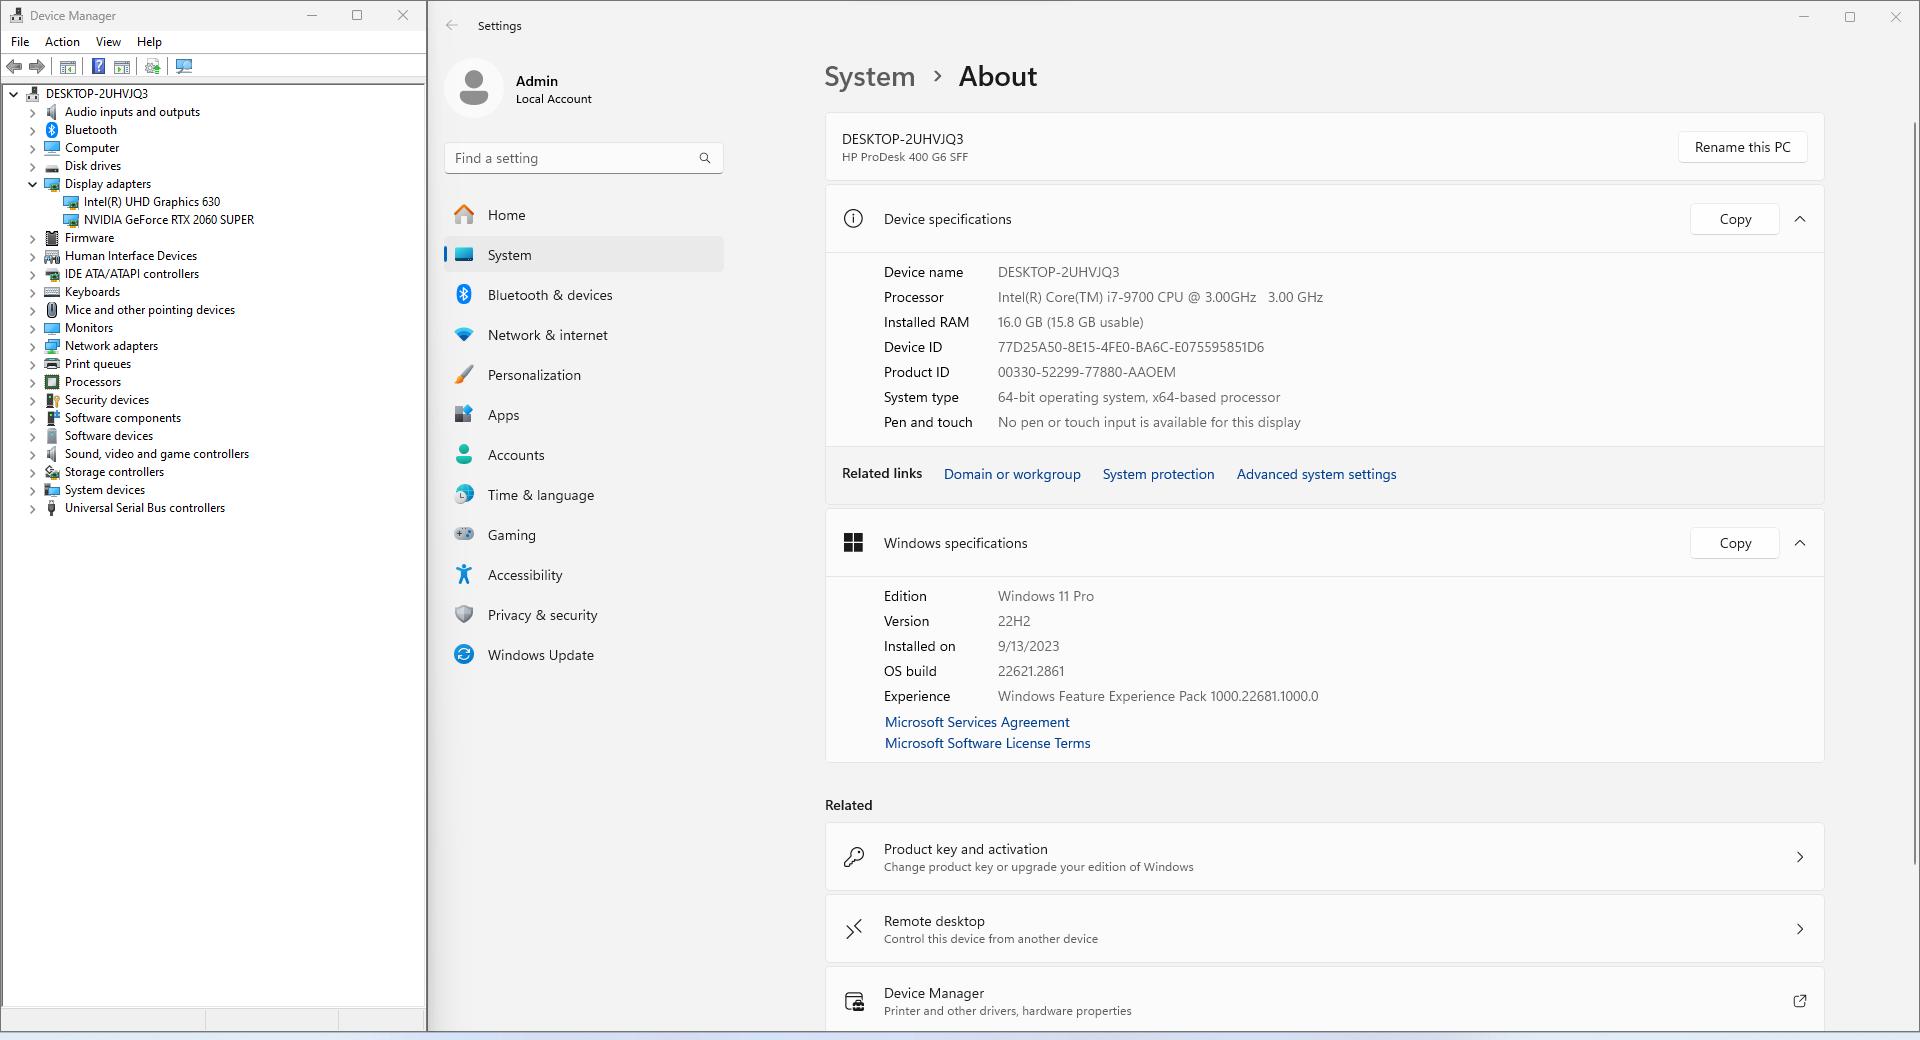Collapse the DESKTOP-2UHVJQ3 root node in Device Manager
This screenshot has width=1920, height=1040.
14,94
